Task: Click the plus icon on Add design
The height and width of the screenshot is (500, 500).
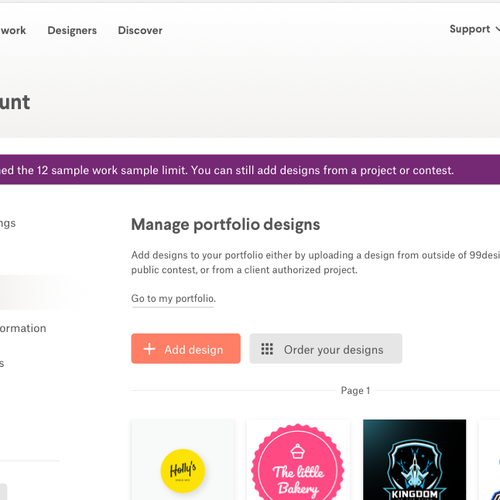Action: coord(149,349)
